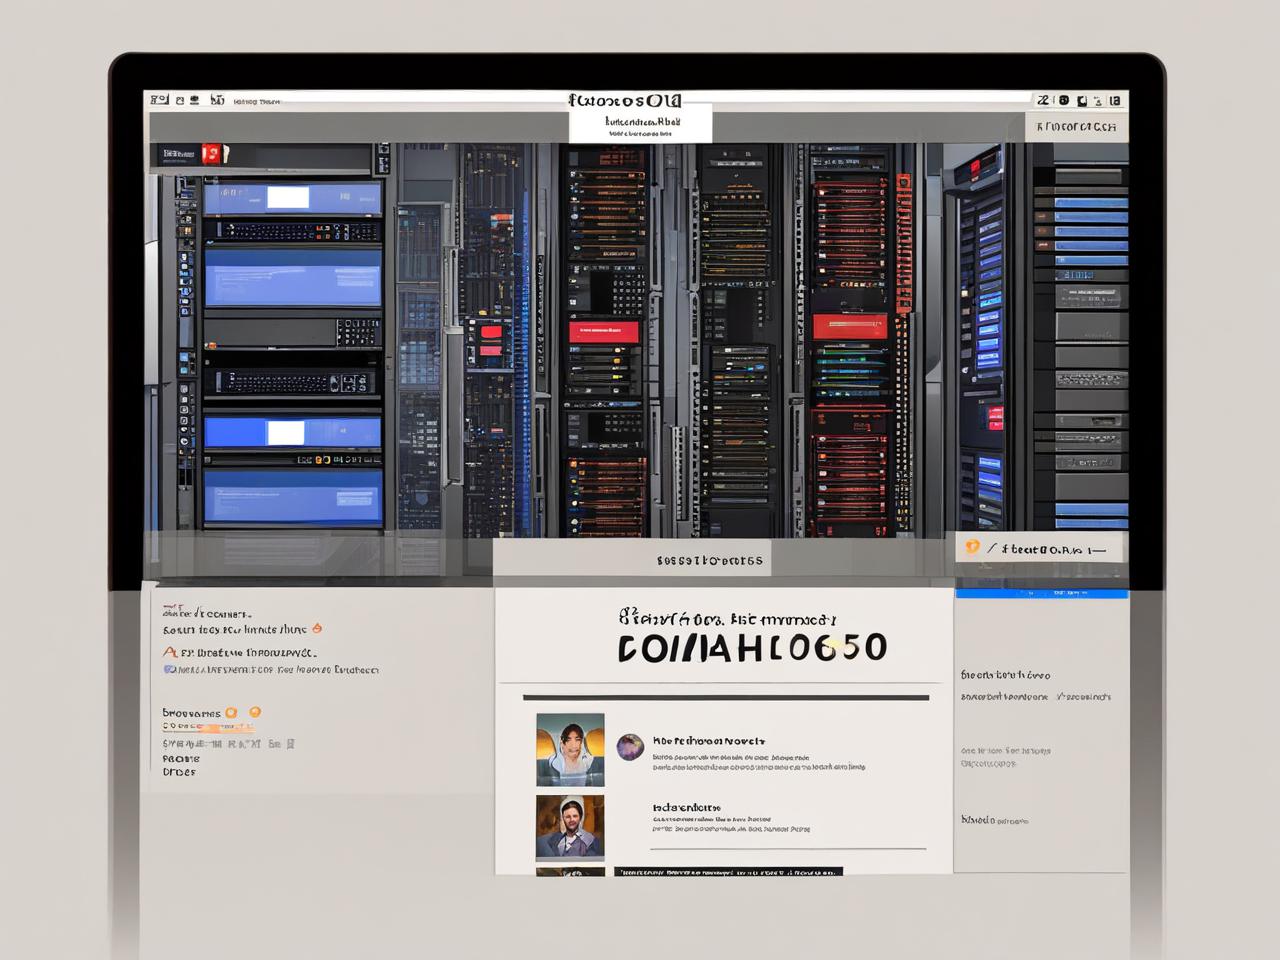This screenshot has height=960, width=1280.
Task: Toggle the first orange circle beside 'broowames'
Action: coord(231,713)
